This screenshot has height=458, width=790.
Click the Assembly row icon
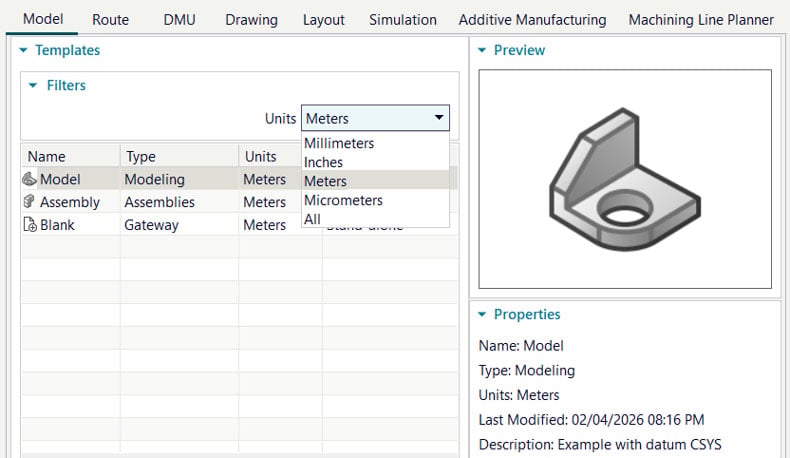[29, 202]
